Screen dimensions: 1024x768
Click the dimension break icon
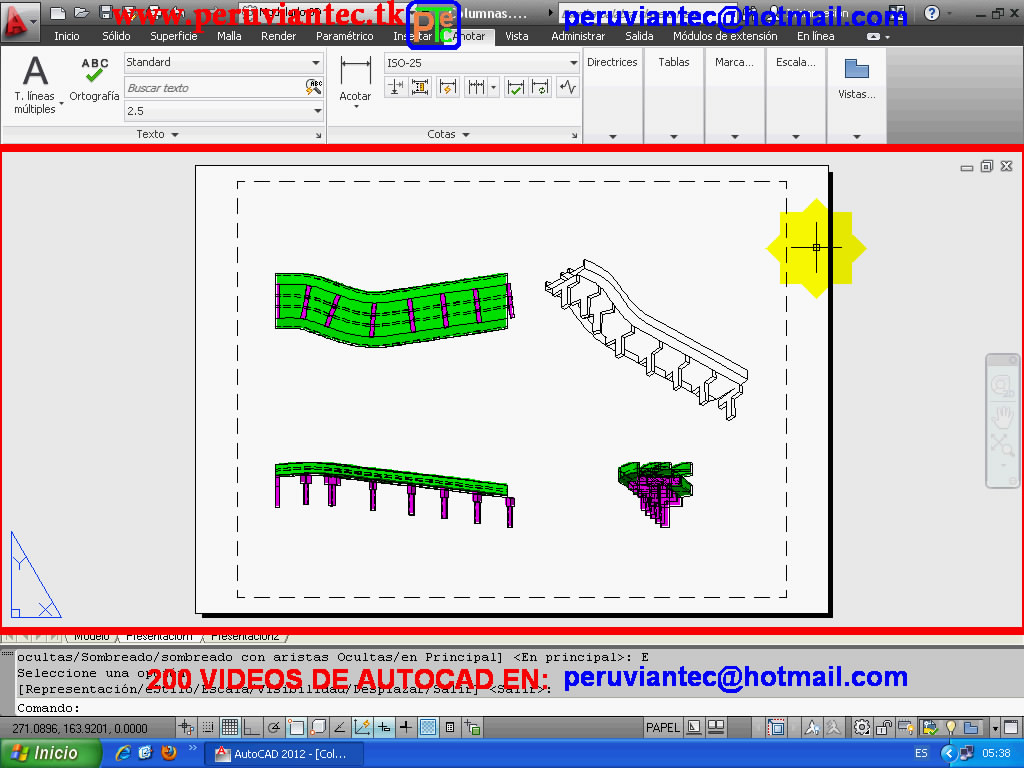tap(395, 87)
